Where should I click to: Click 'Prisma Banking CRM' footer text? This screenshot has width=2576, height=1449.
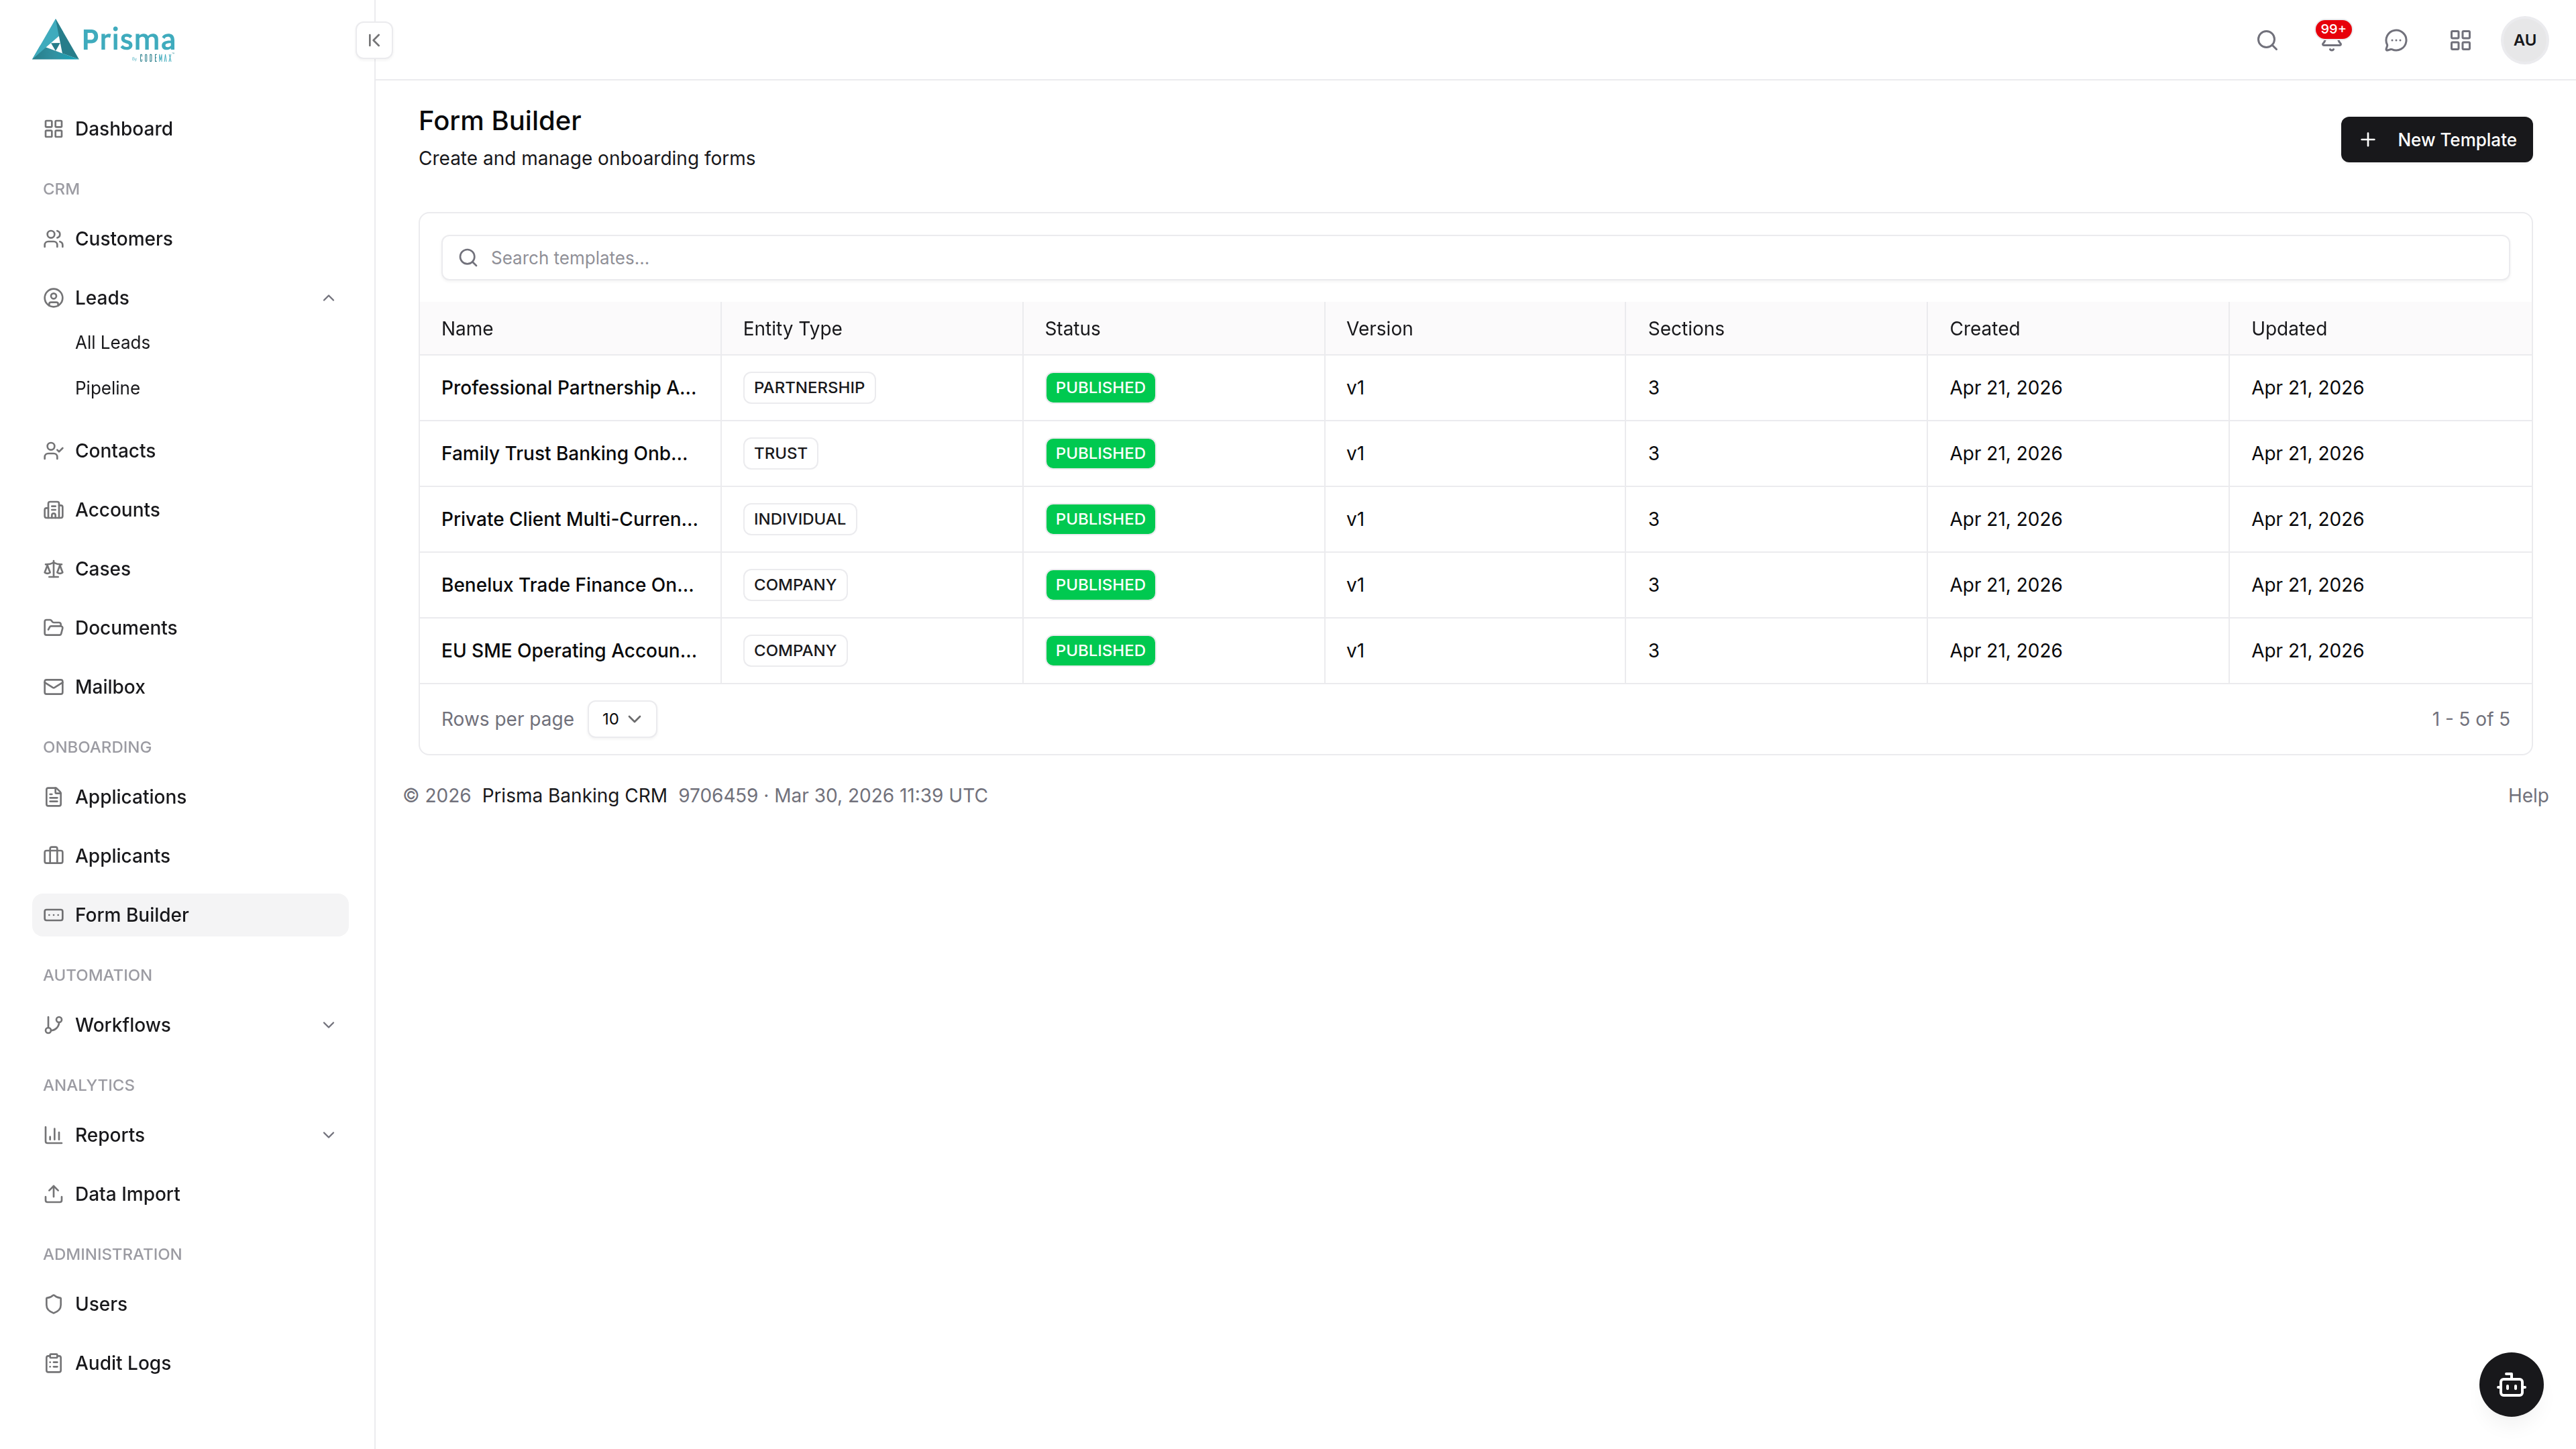[574, 796]
